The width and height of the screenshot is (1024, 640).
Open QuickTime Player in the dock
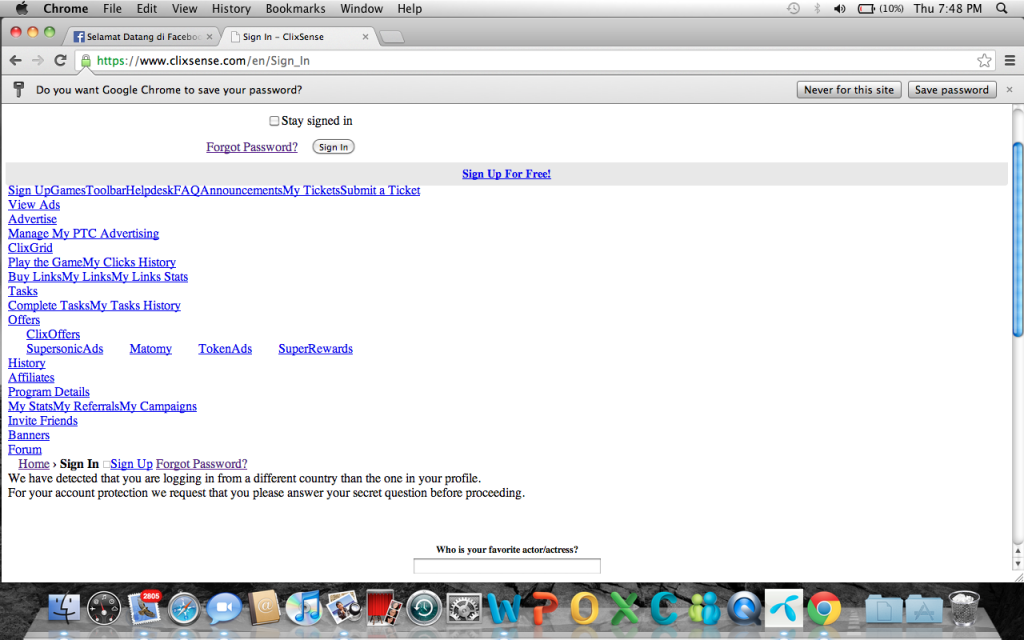[x=744, y=609]
